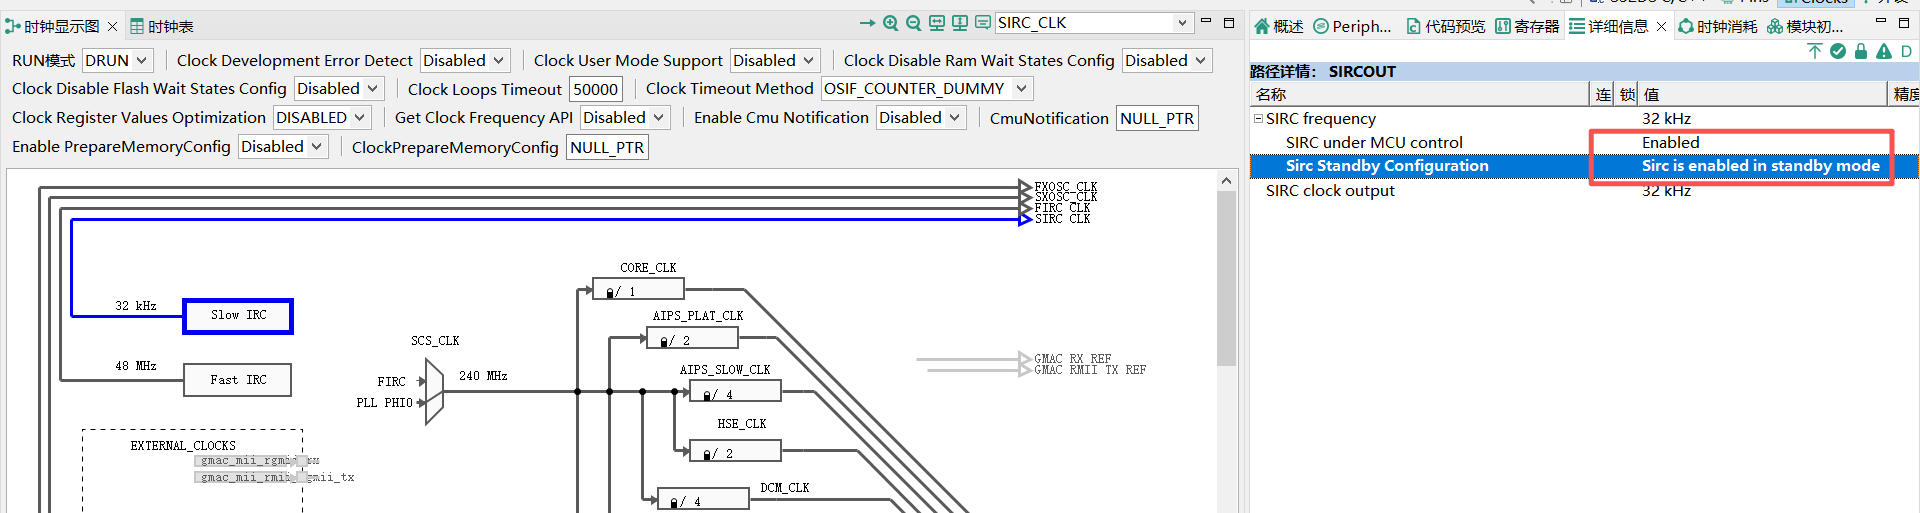This screenshot has height=513, width=1920.
Task: Click diagram vertical scrollbar up arrow
Action: point(1226,181)
